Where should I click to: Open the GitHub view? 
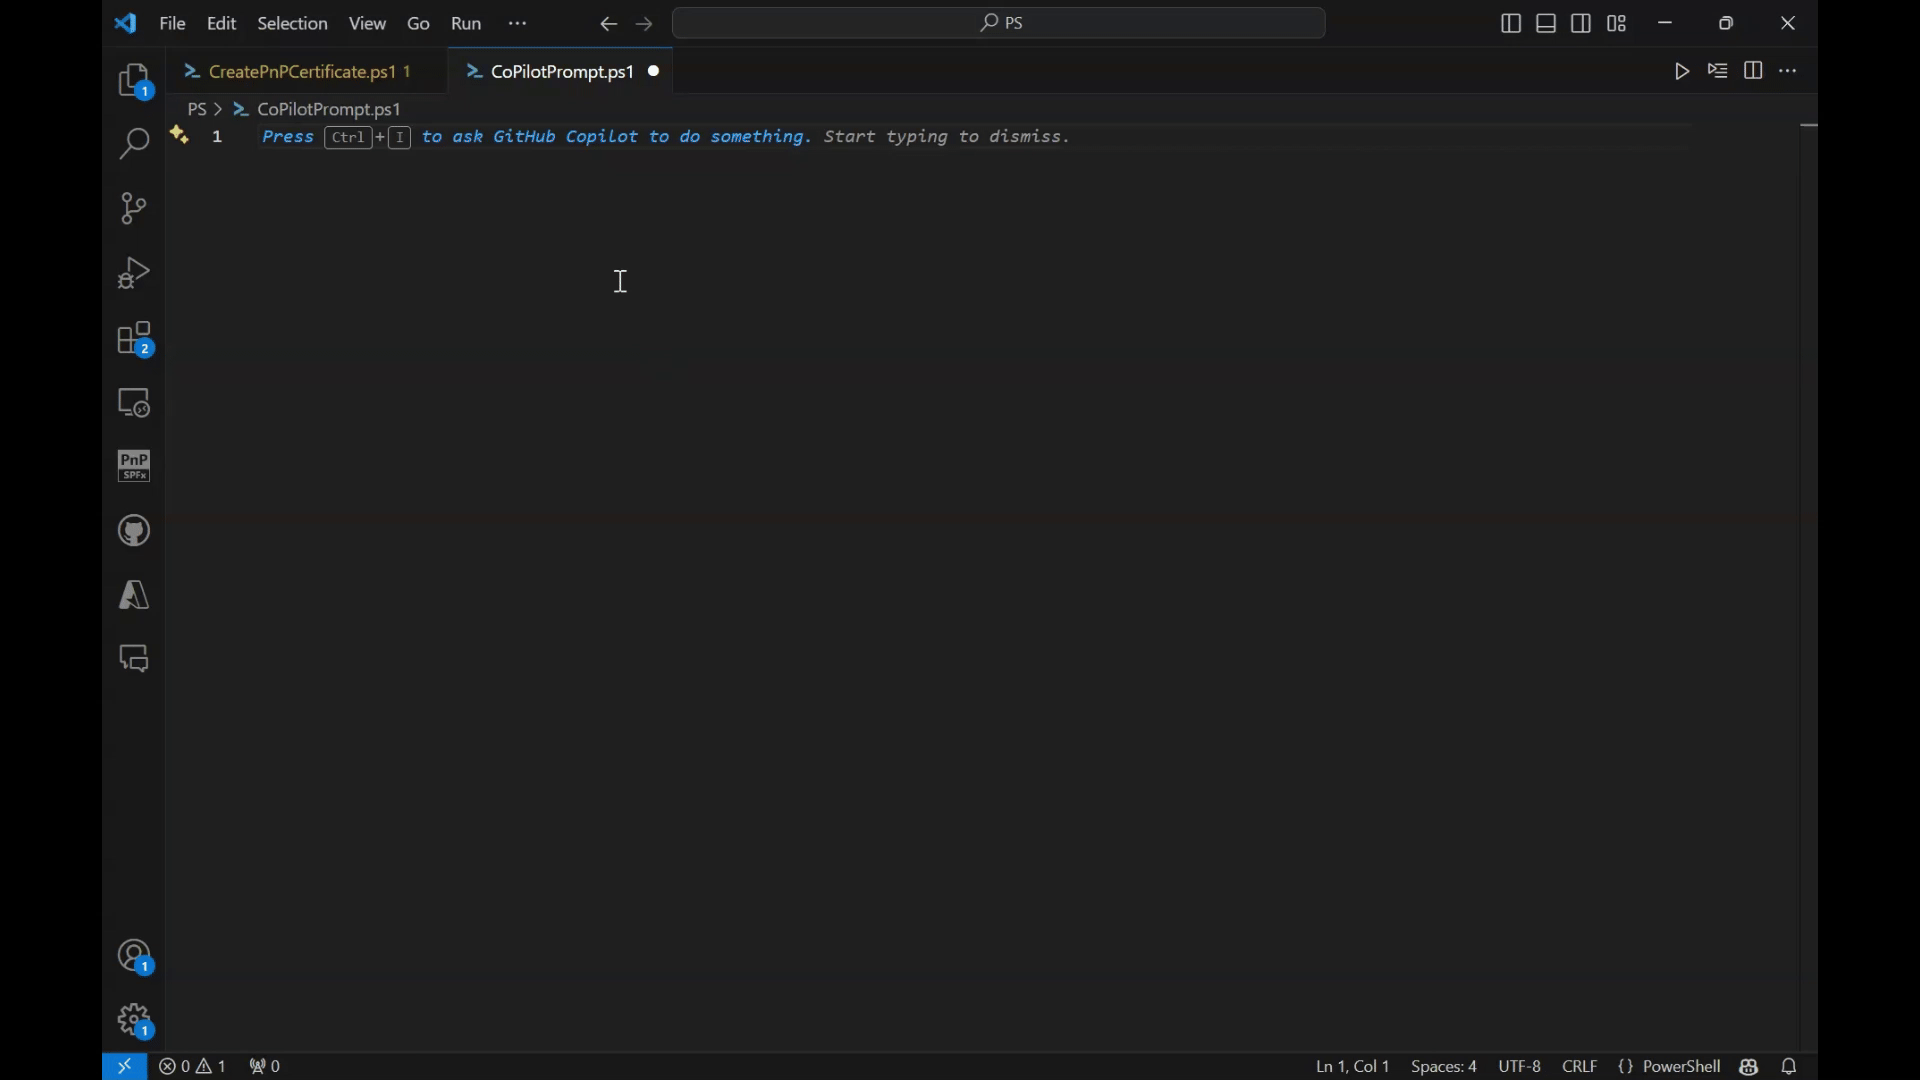point(134,532)
